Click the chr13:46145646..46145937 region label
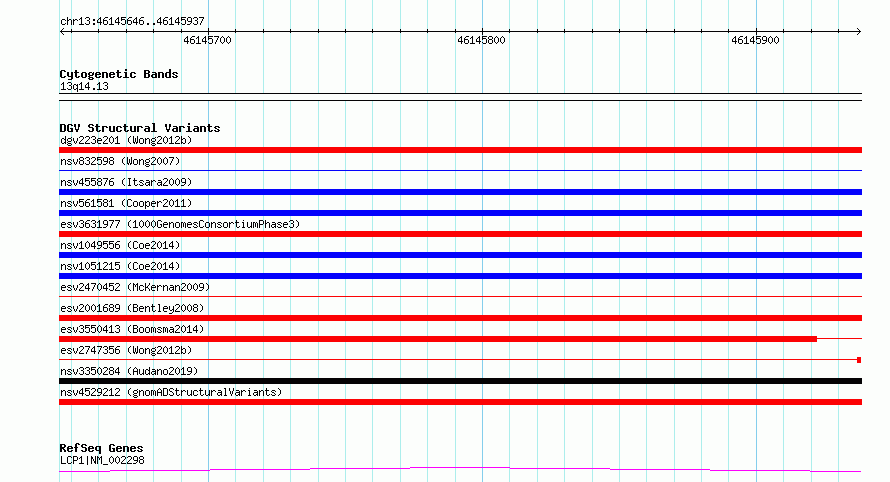 (132, 21)
